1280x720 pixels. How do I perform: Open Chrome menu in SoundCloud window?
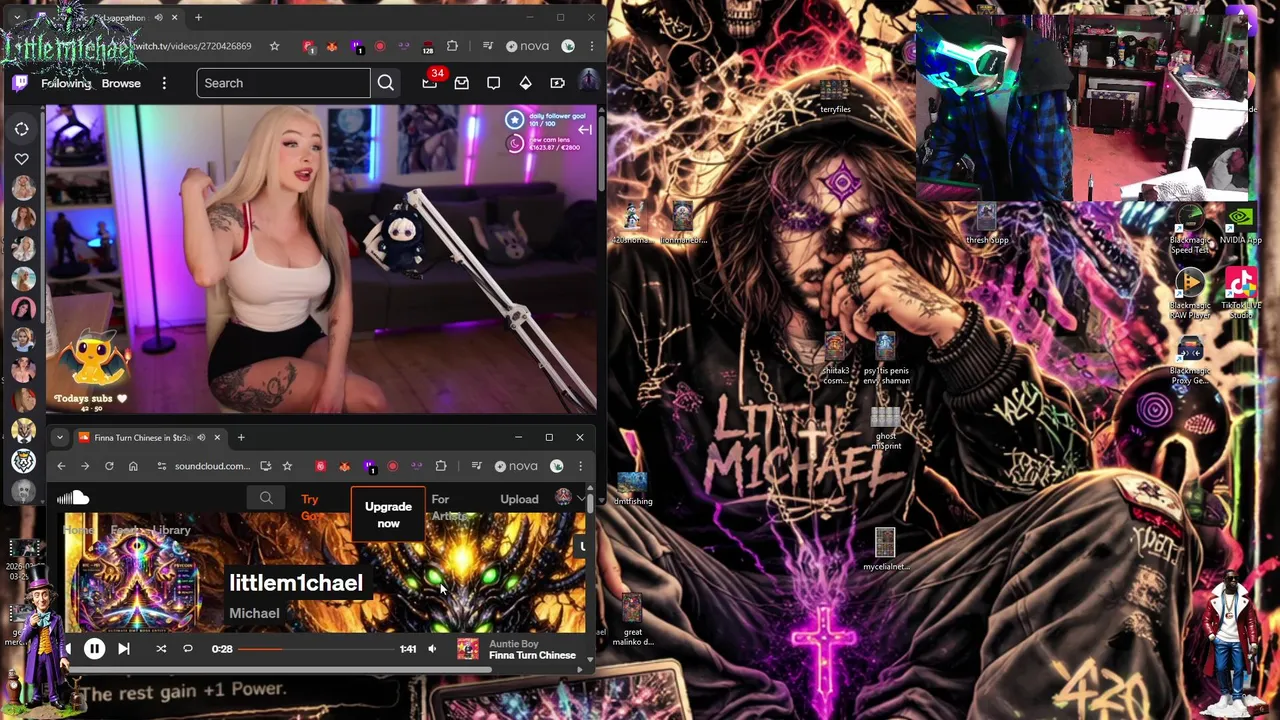(580, 466)
